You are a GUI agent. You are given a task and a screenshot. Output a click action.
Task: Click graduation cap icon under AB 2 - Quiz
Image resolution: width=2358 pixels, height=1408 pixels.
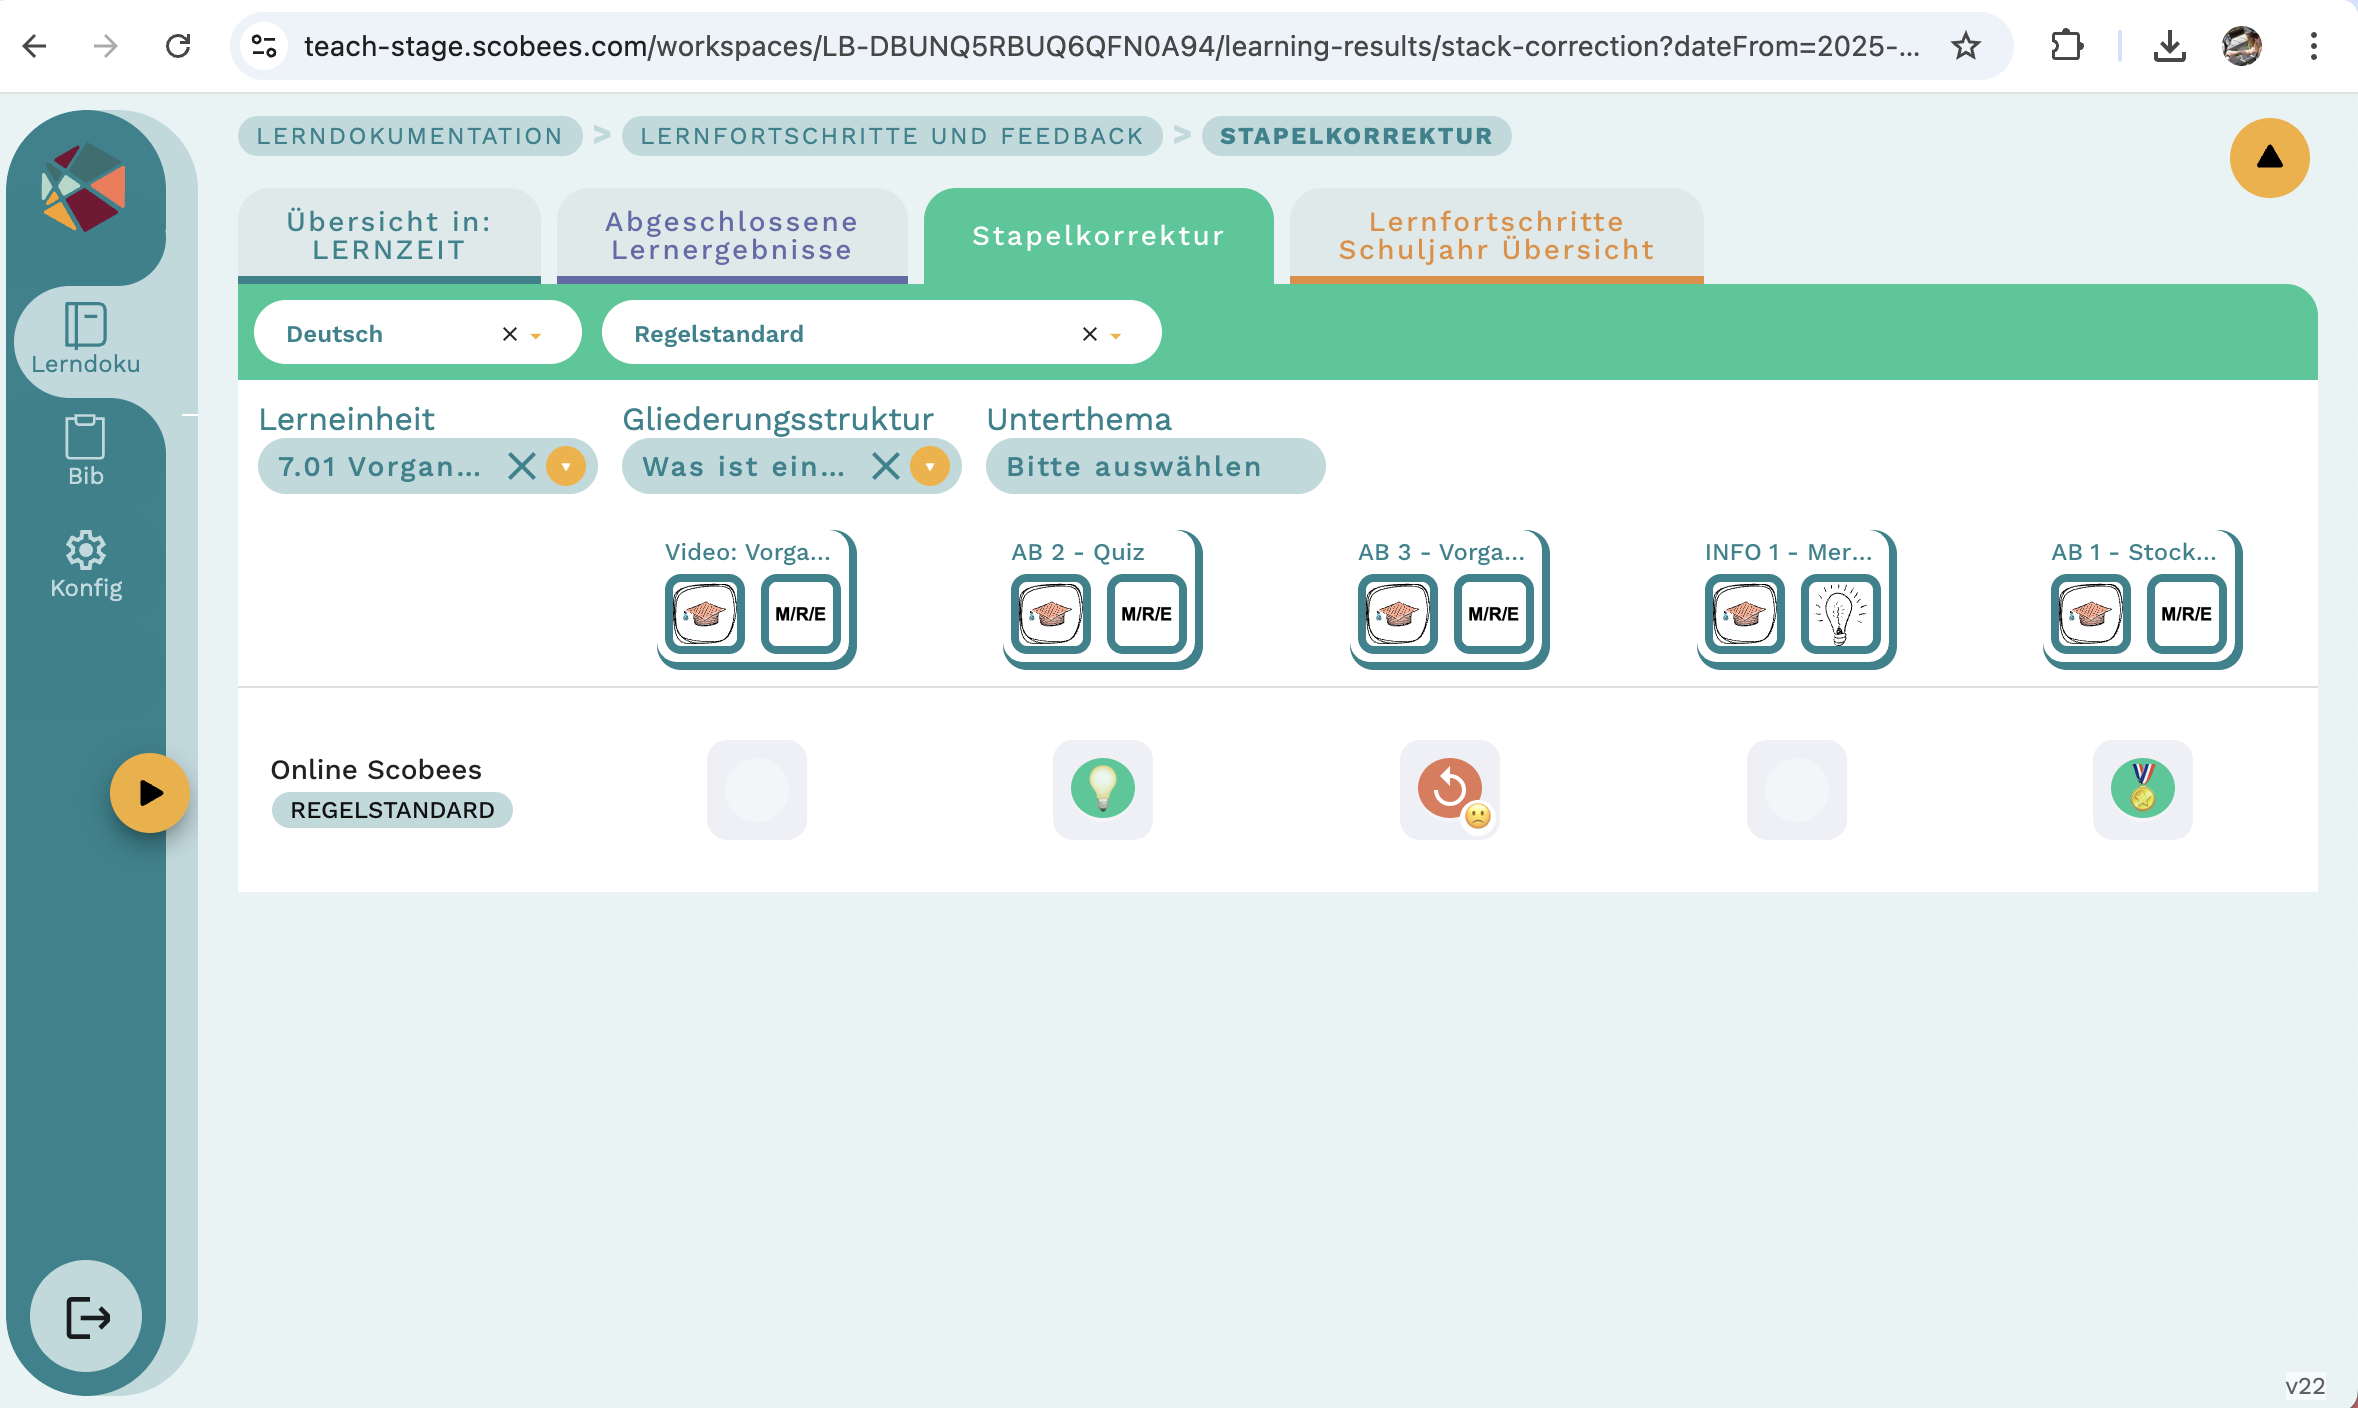pos(1051,614)
